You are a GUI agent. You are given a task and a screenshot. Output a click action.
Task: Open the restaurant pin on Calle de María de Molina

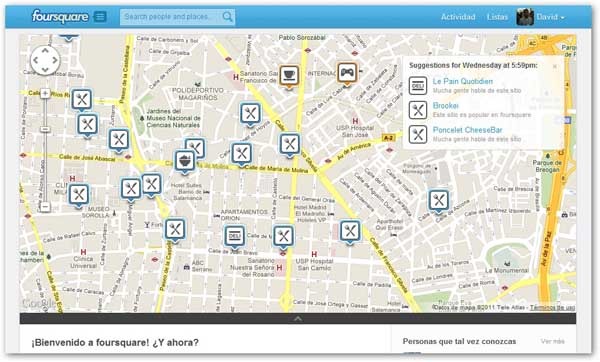(241, 153)
